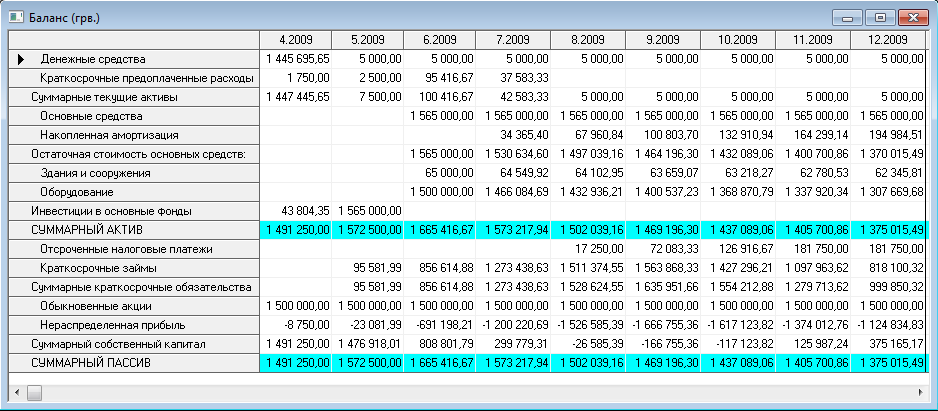Click the current-row arrow marker beside Денежные средства

[22, 59]
